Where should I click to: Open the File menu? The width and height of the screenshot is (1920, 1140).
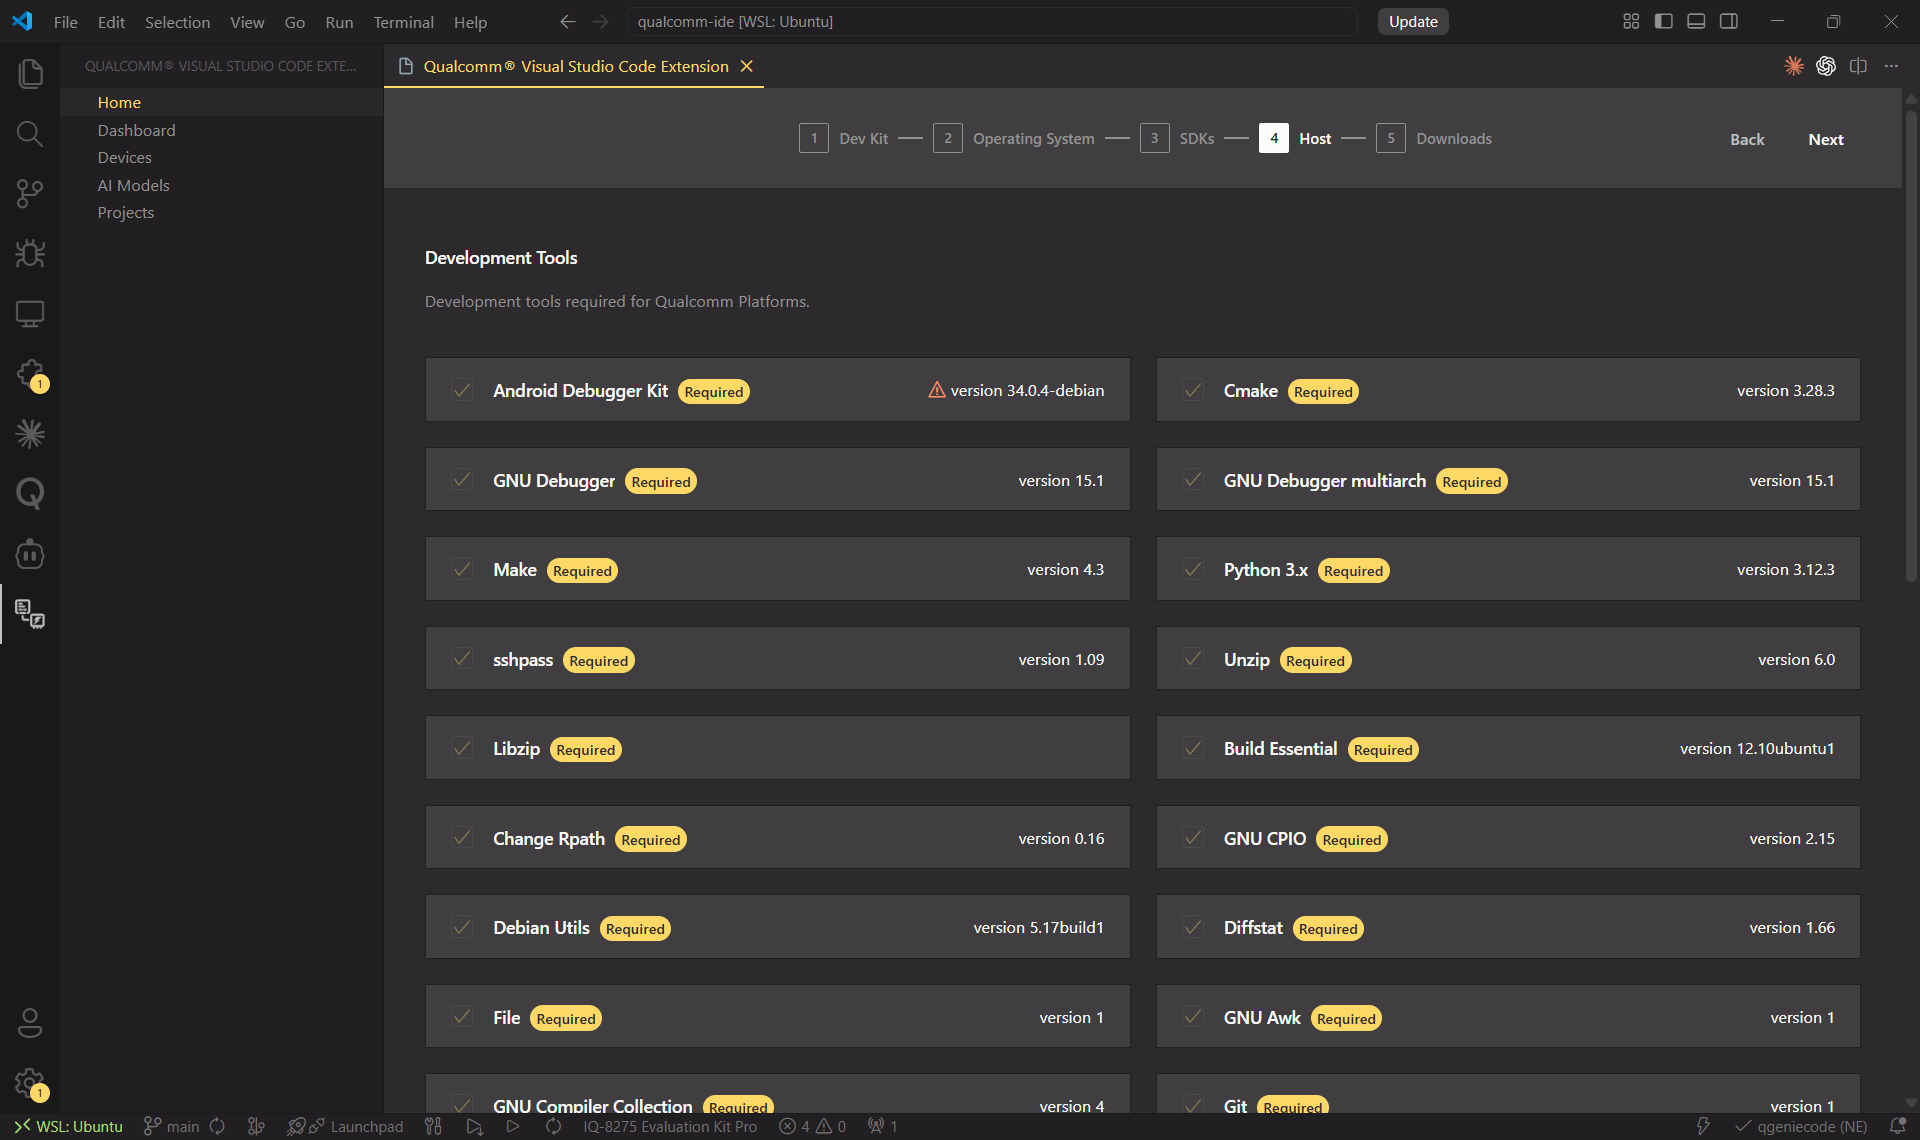pos(66,22)
